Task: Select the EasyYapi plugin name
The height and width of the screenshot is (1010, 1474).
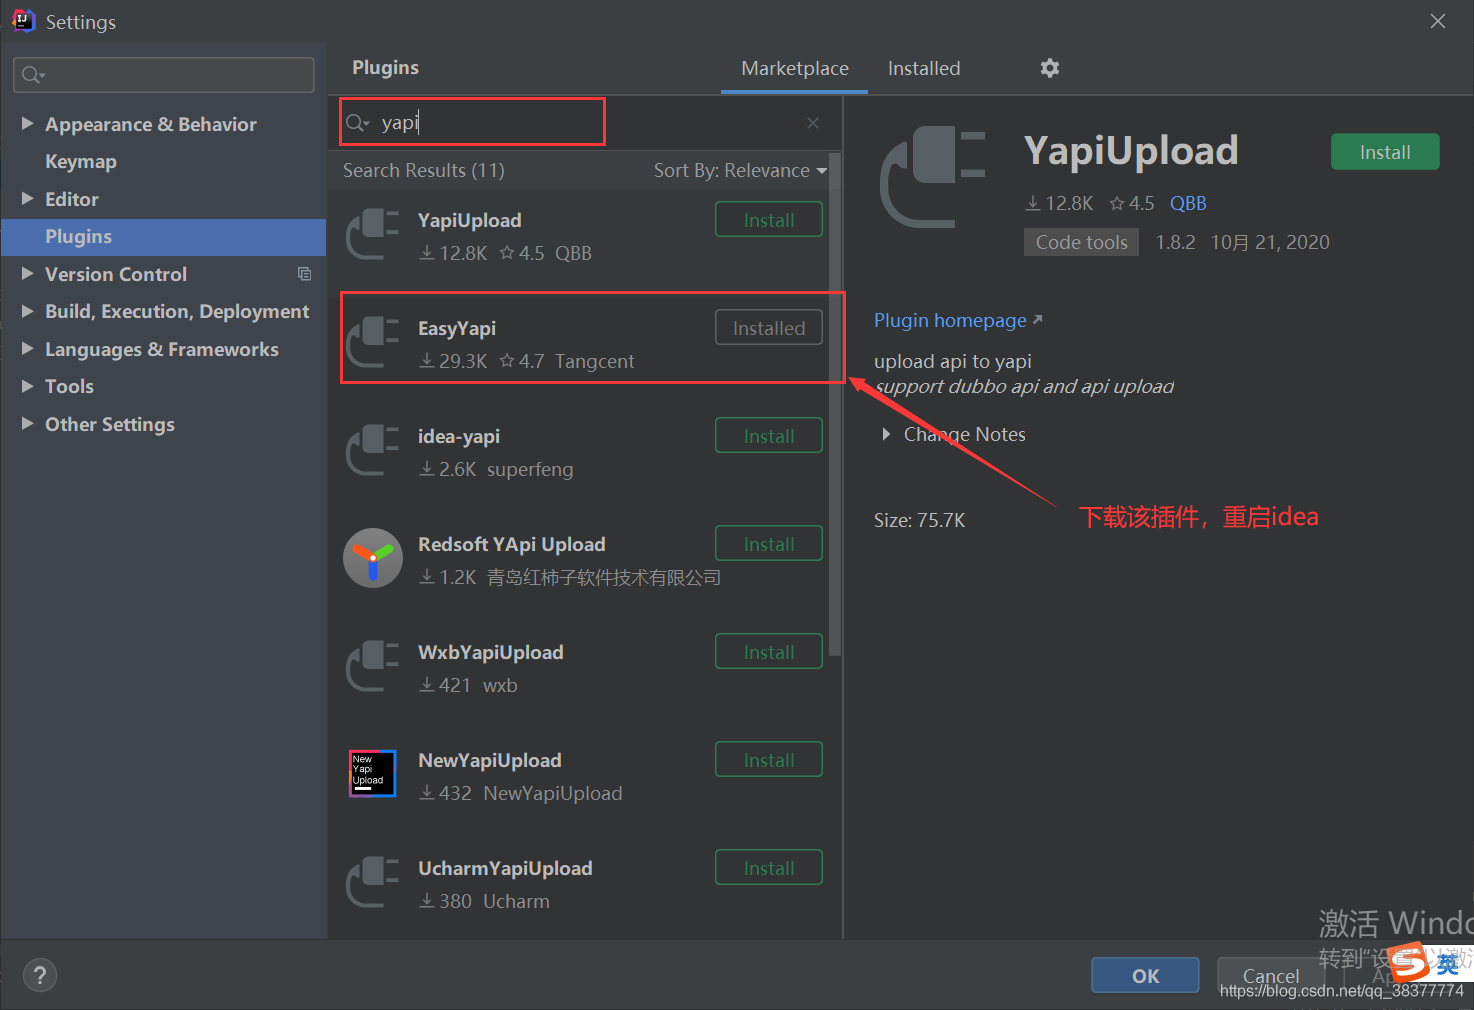Action: 457,328
